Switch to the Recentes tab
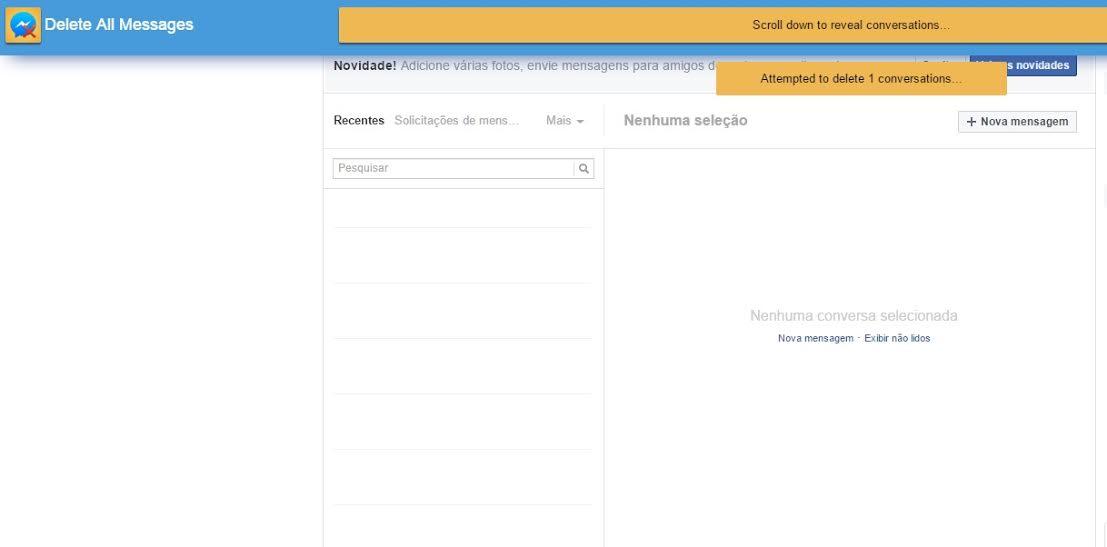 pyautogui.click(x=358, y=121)
